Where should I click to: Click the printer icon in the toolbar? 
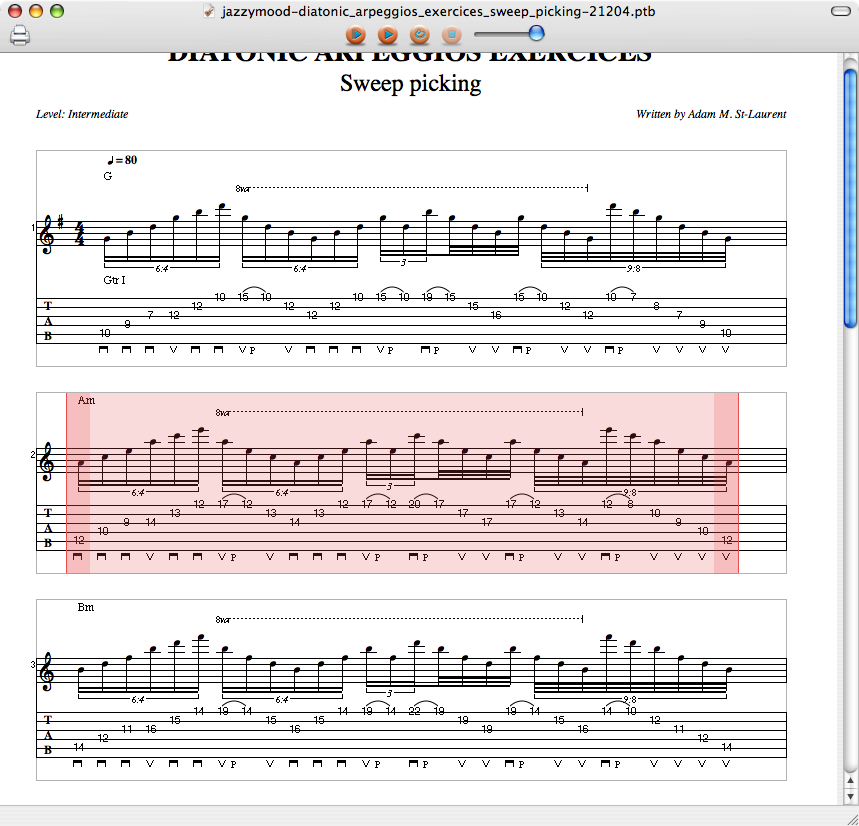[20, 36]
